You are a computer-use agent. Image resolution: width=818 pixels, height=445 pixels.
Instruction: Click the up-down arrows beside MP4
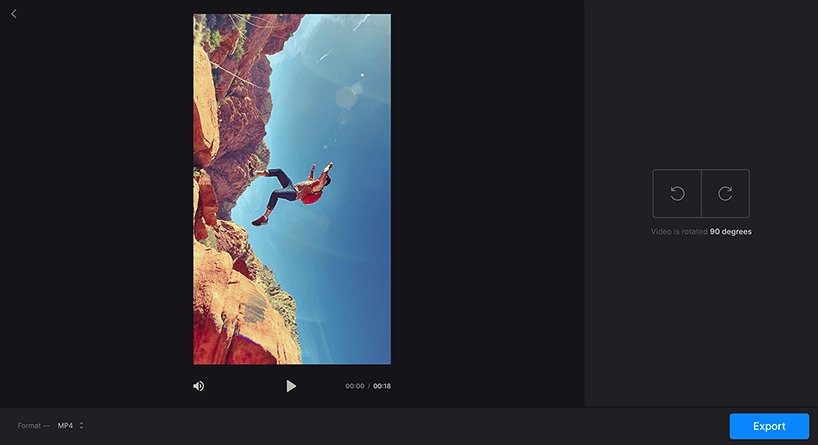coord(81,426)
